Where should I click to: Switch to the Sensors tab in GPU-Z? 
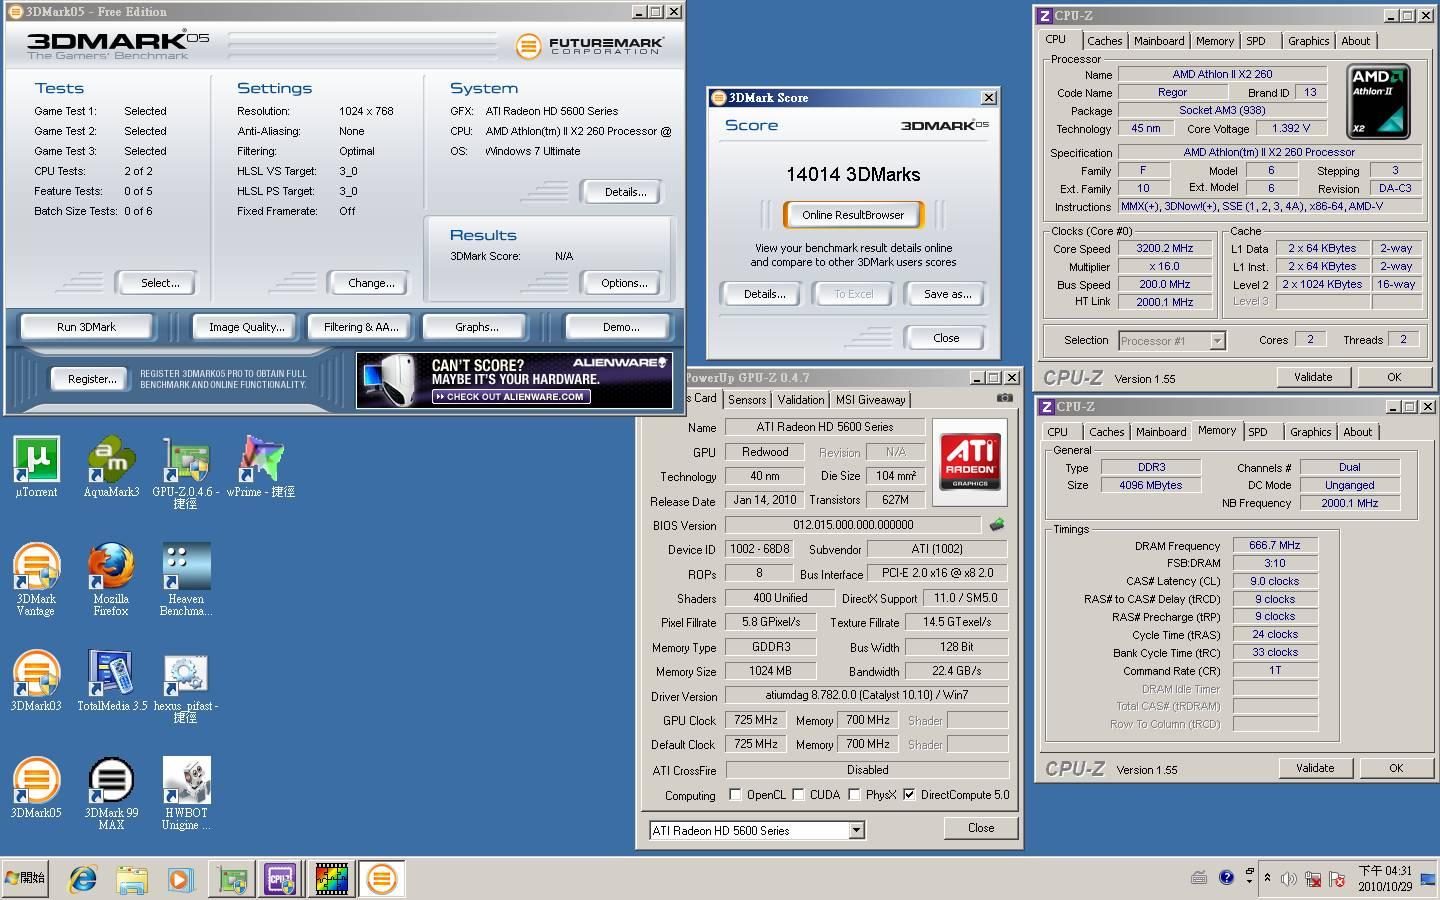[x=747, y=399]
